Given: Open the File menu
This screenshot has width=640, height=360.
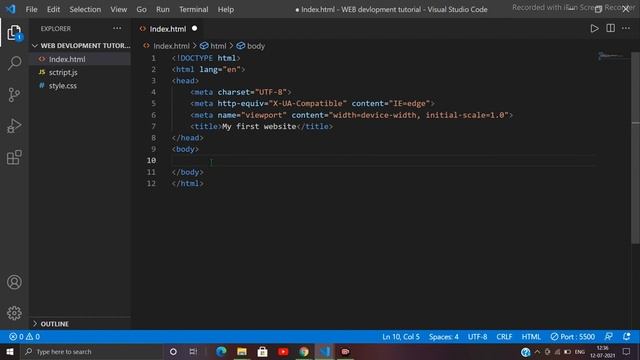Looking at the screenshot, I should tap(31, 9).
